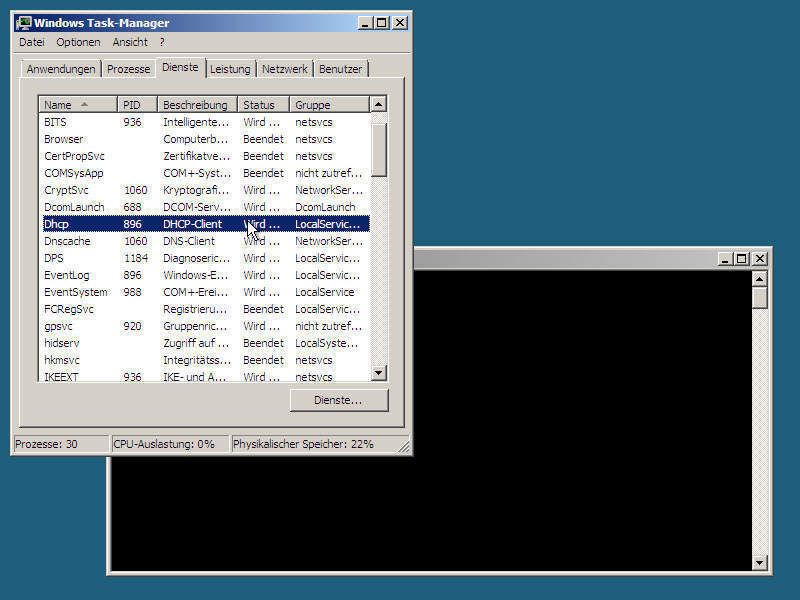Select the DcomLaunch service row
This screenshot has height=600, width=800.
[x=206, y=207]
